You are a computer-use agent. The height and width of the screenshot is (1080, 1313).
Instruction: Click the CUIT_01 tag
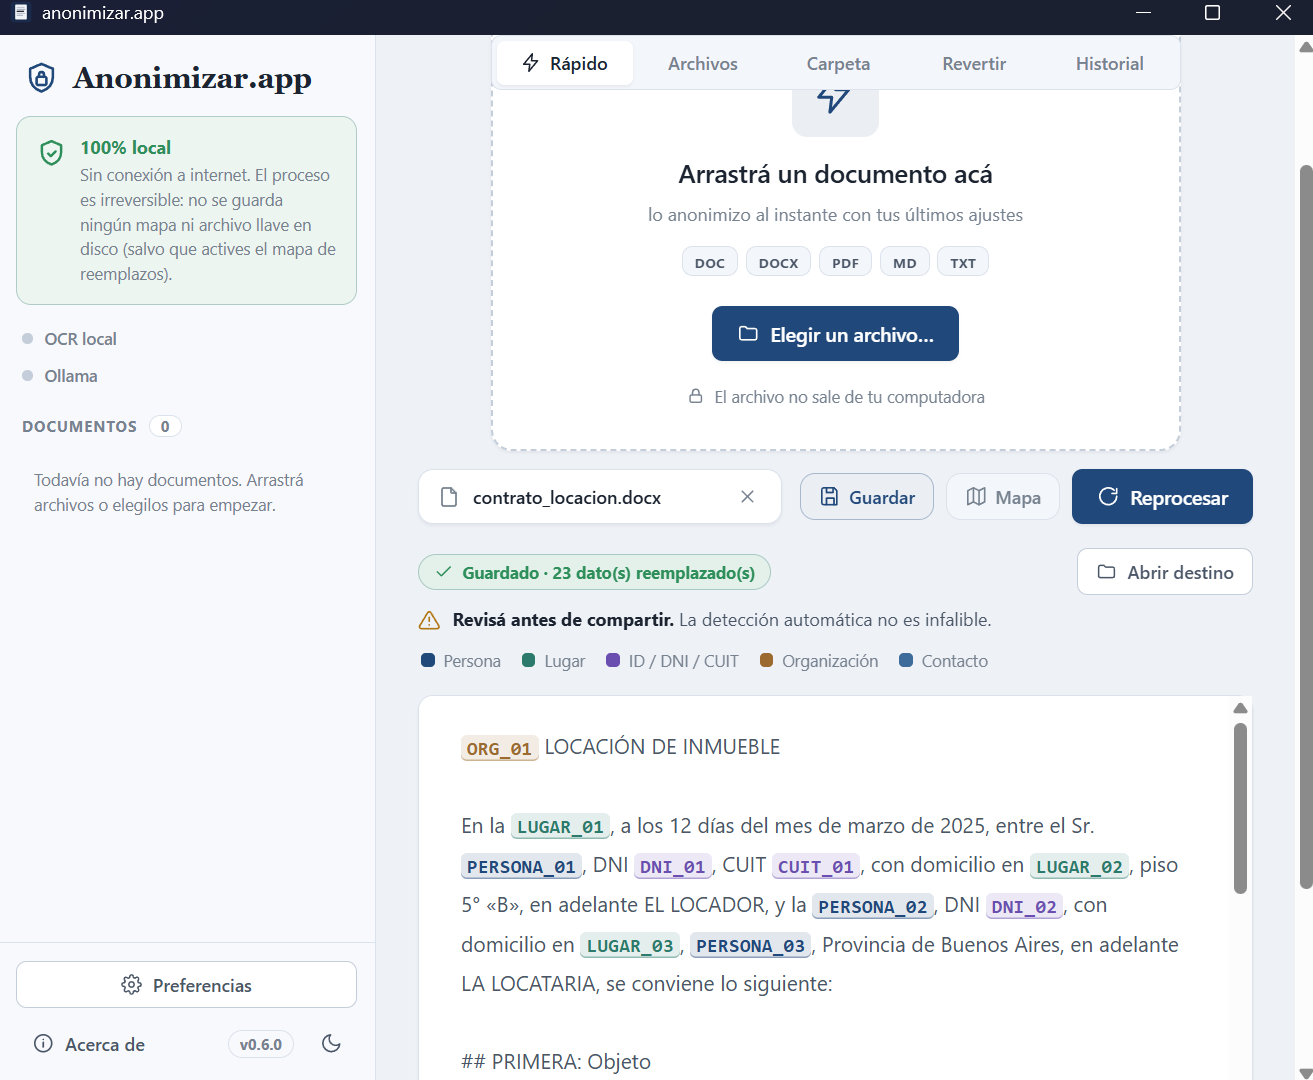815,867
